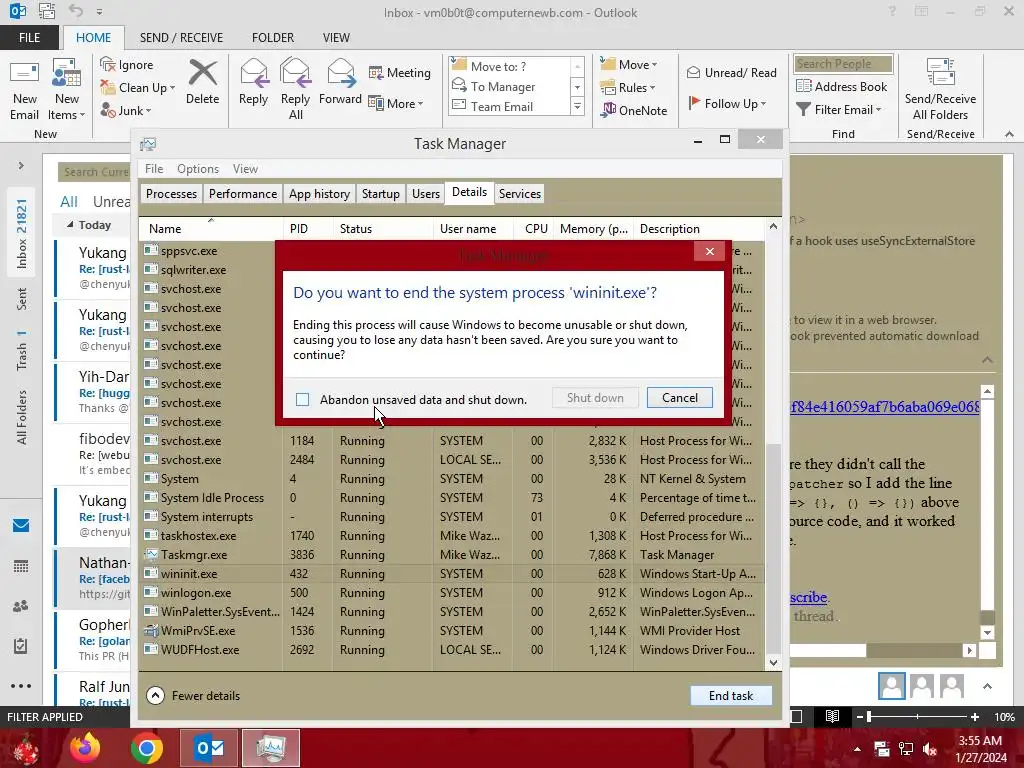
Task: Open the FILE tab in Outlook
Action: [29, 38]
